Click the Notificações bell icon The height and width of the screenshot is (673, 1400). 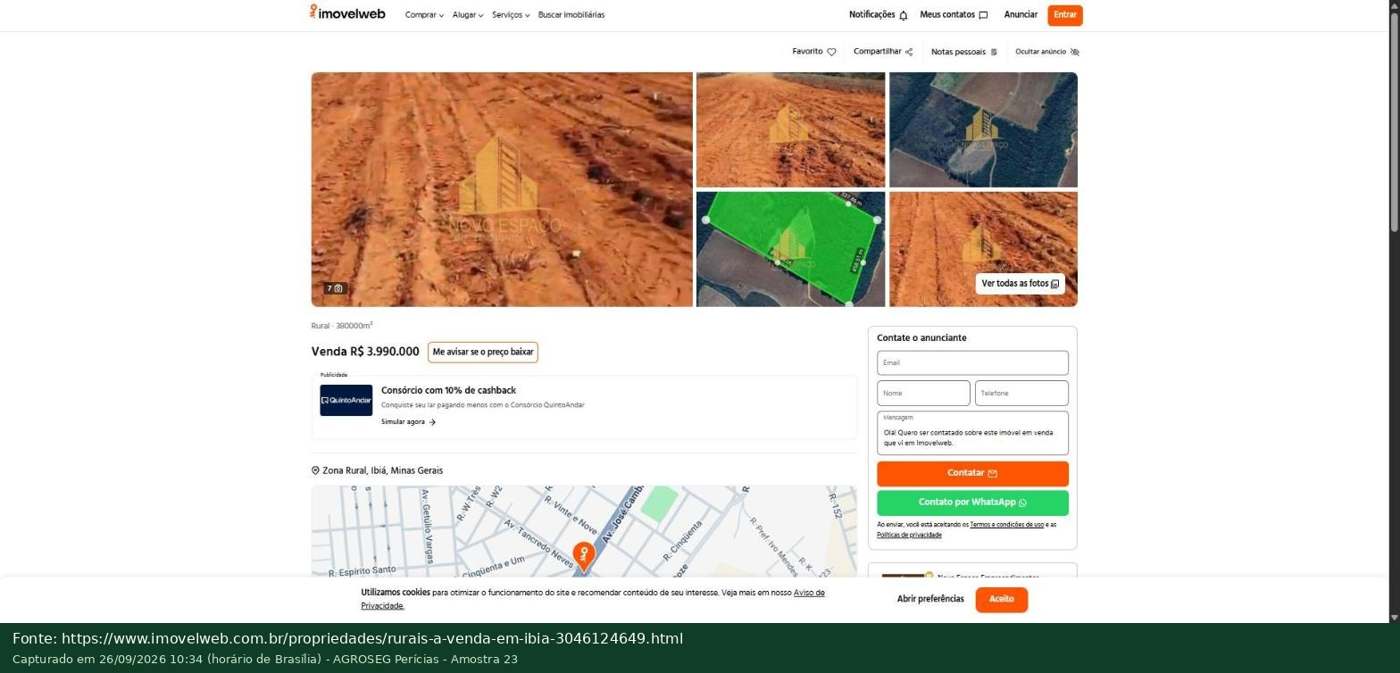coord(903,15)
